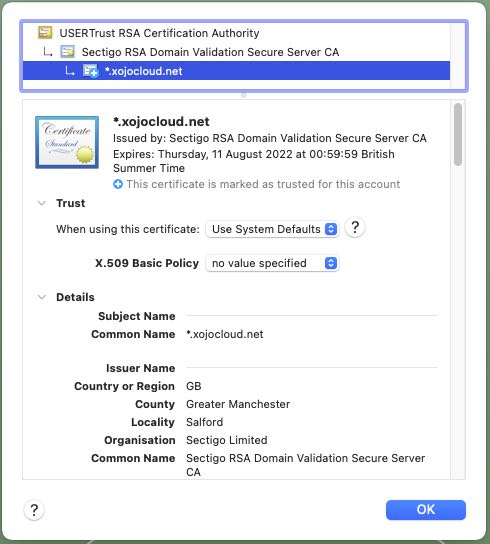Select Sectigo RSA Domain Validation Secure Server CA row
This screenshot has width=490, height=544.
236,52
